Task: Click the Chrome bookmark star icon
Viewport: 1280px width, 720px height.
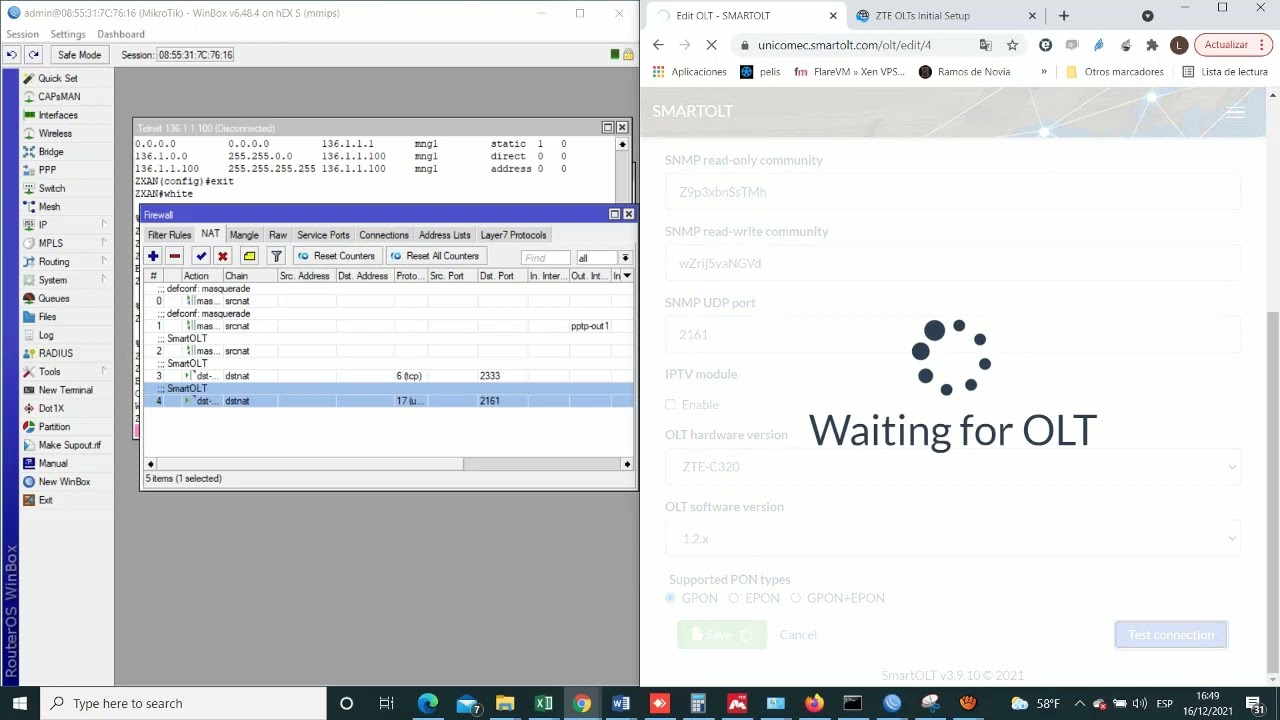Action: (1012, 45)
